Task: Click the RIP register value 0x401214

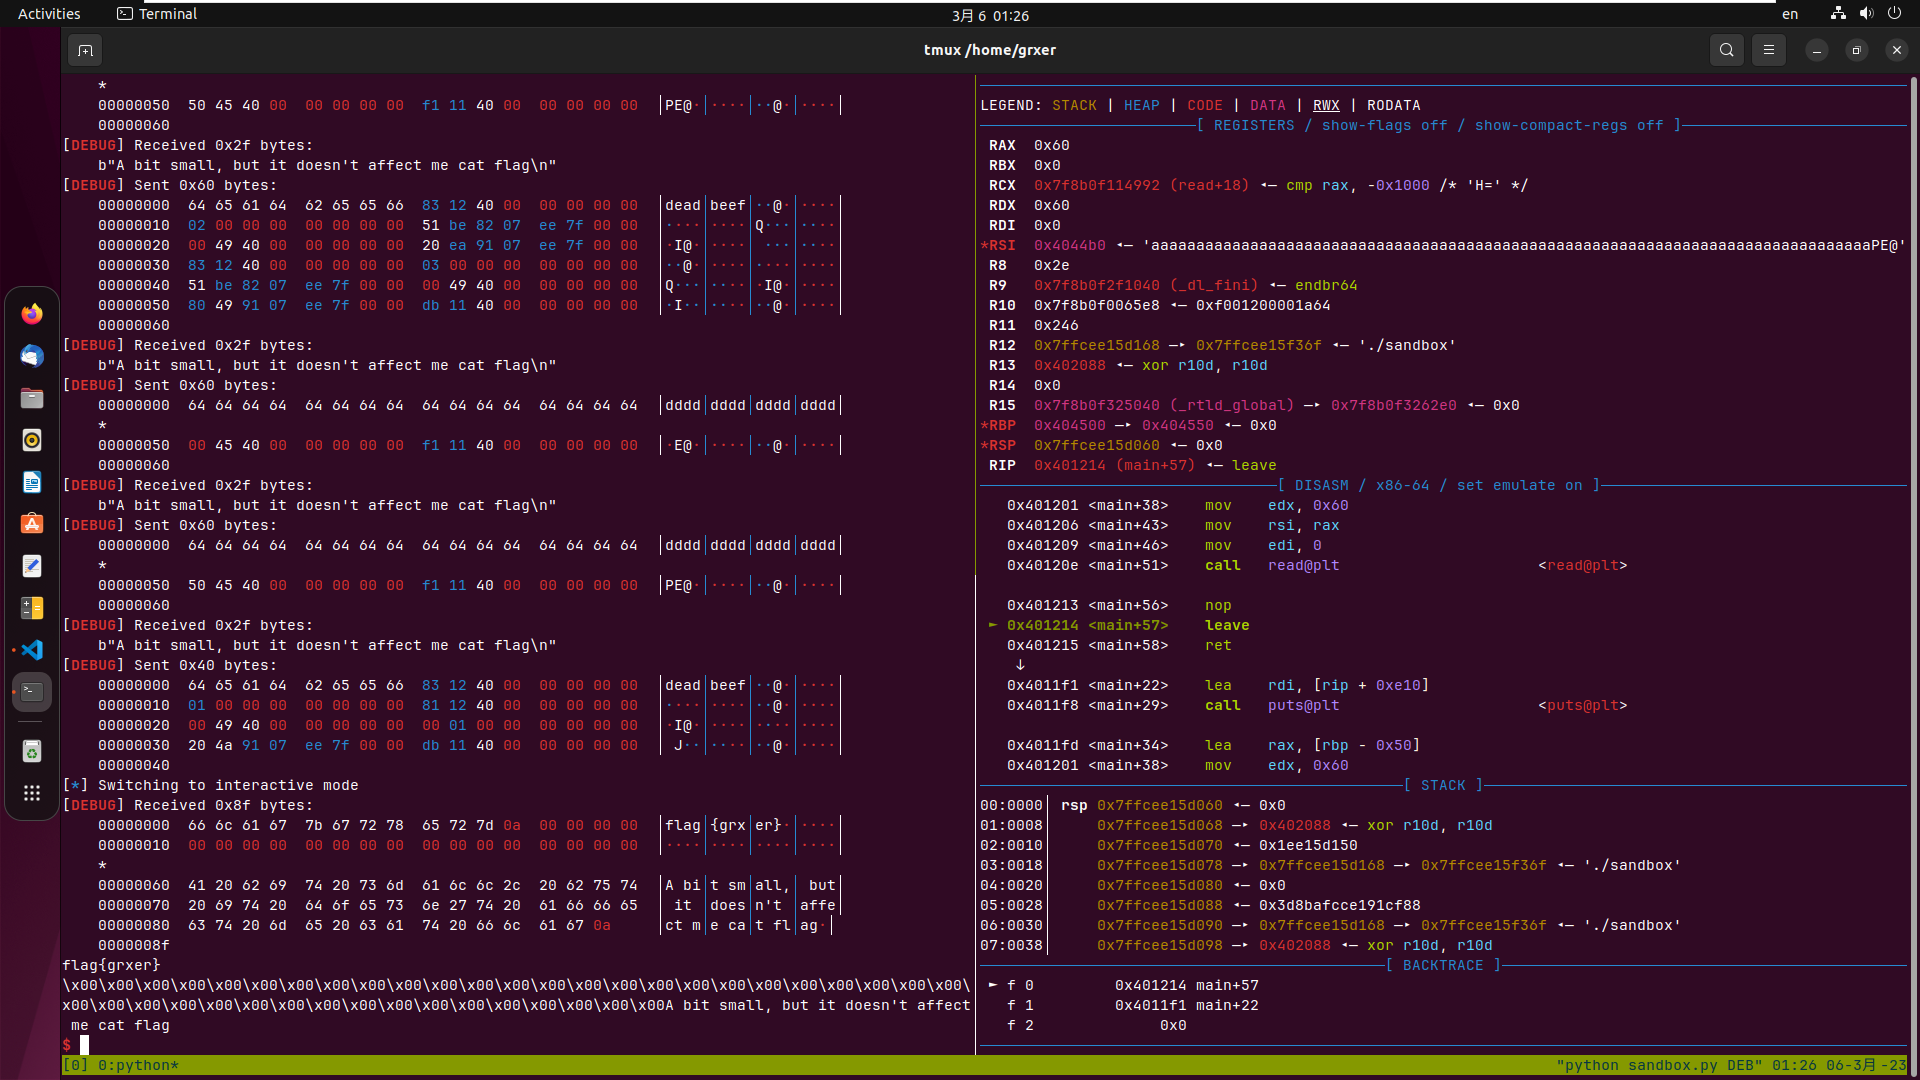Action: coord(1069,465)
